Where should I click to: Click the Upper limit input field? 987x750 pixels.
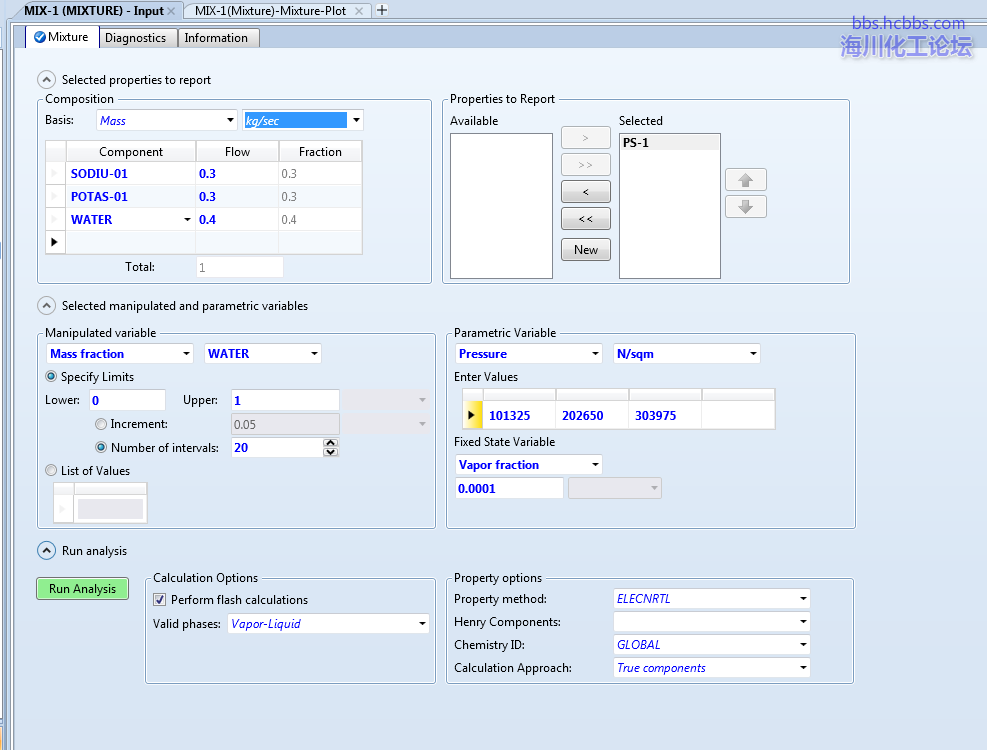coord(285,401)
